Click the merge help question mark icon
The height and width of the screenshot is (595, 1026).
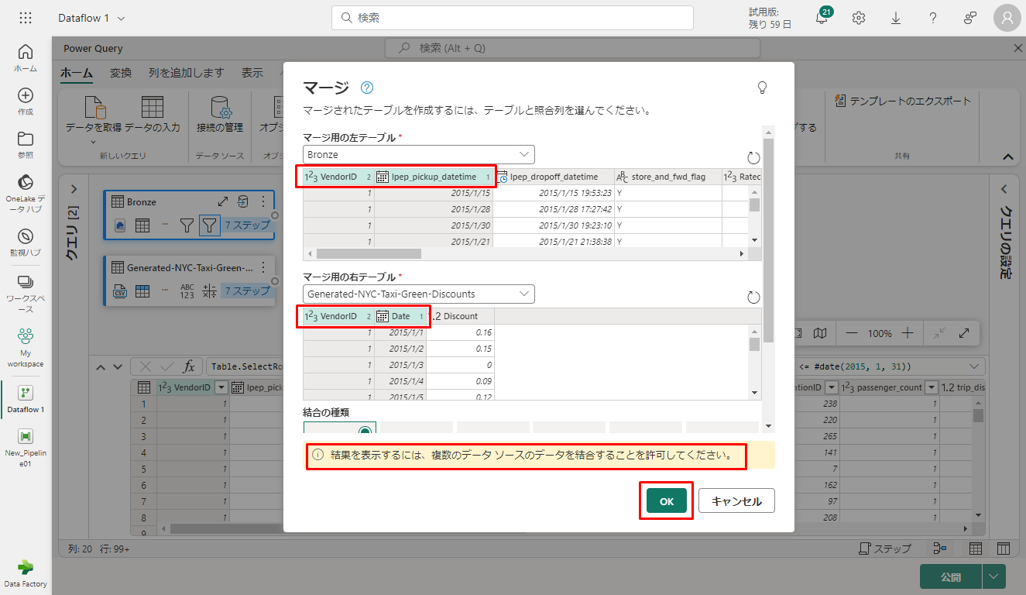click(x=367, y=88)
